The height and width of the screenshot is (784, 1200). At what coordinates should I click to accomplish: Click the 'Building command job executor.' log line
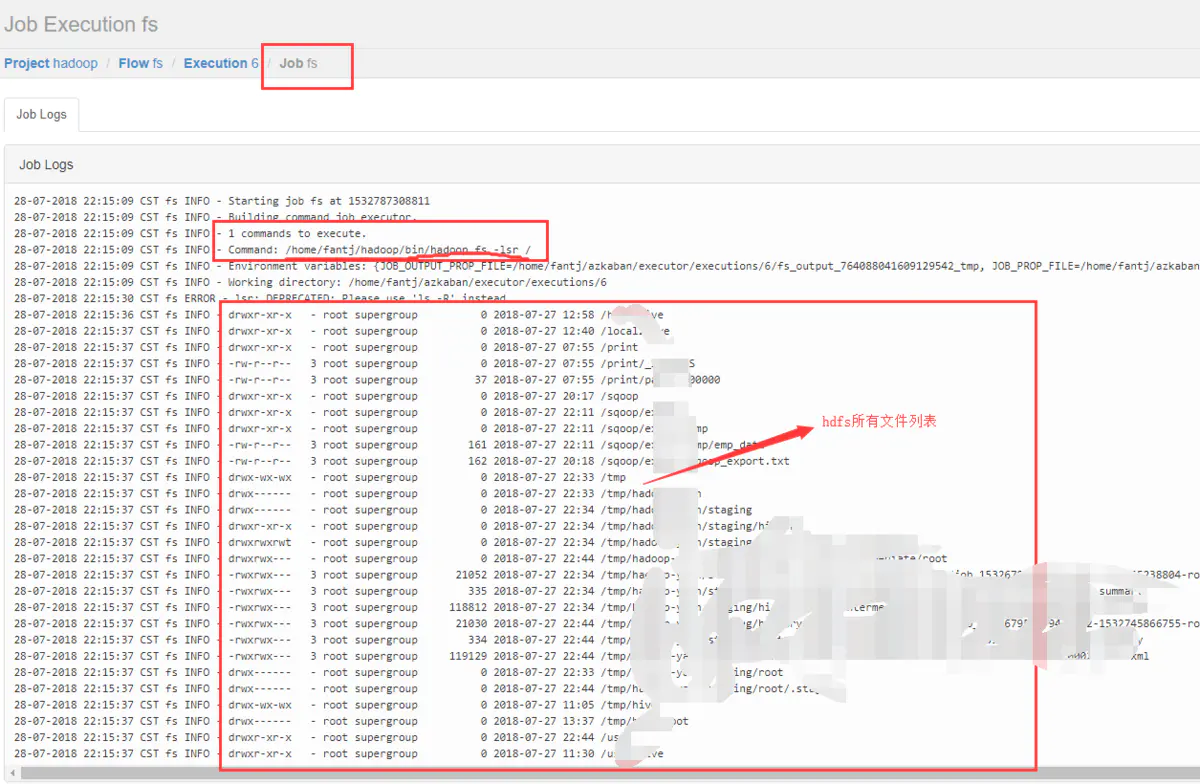[x=215, y=217]
